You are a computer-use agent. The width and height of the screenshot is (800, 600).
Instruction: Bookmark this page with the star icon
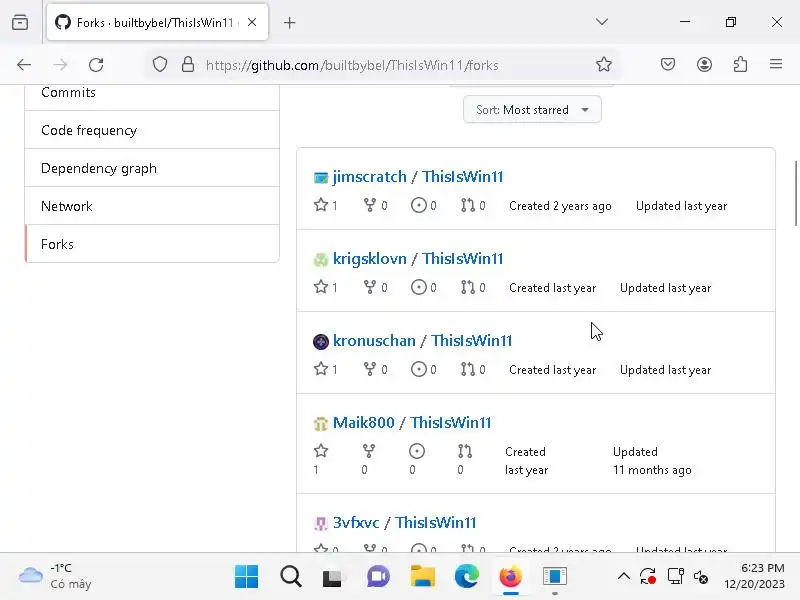click(x=604, y=64)
